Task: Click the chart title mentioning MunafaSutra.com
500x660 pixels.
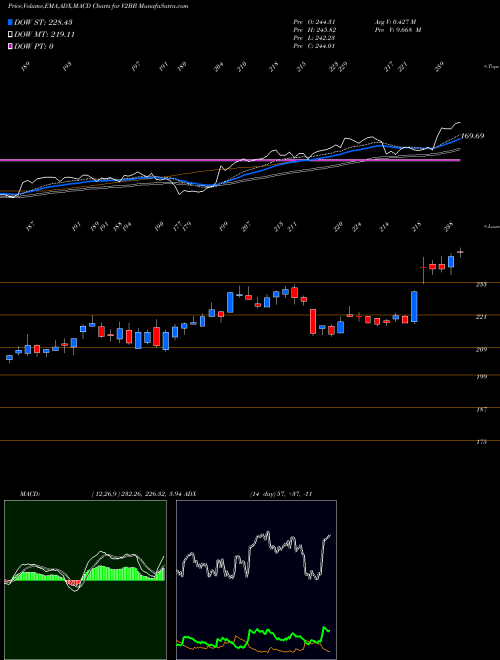Action: click(x=98, y=6)
